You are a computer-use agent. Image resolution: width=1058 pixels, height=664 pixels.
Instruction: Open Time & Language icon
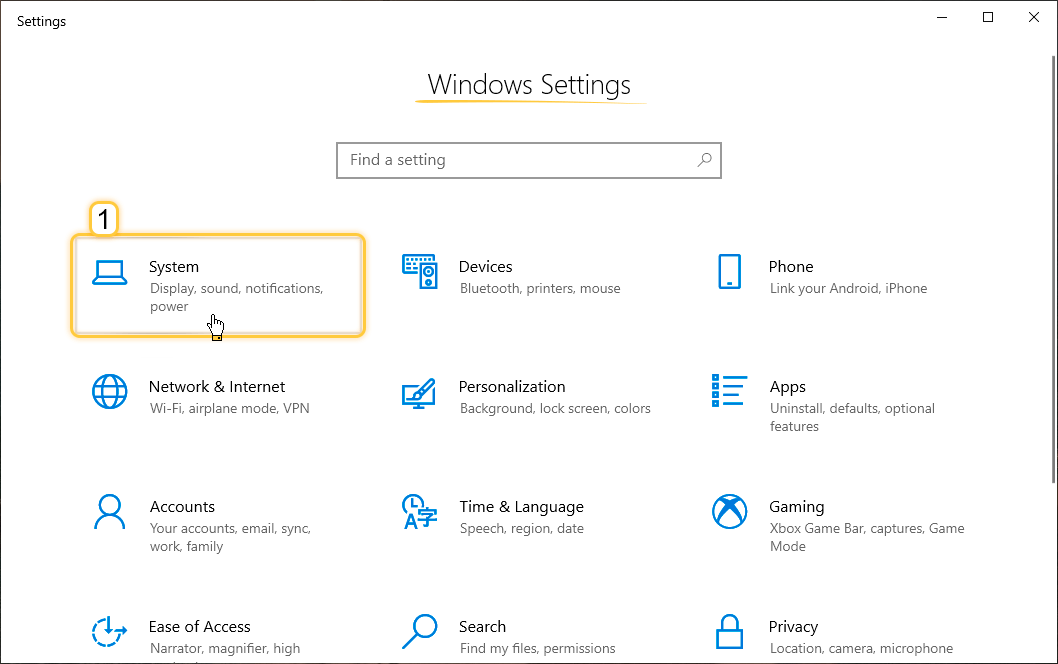coord(420,511)
